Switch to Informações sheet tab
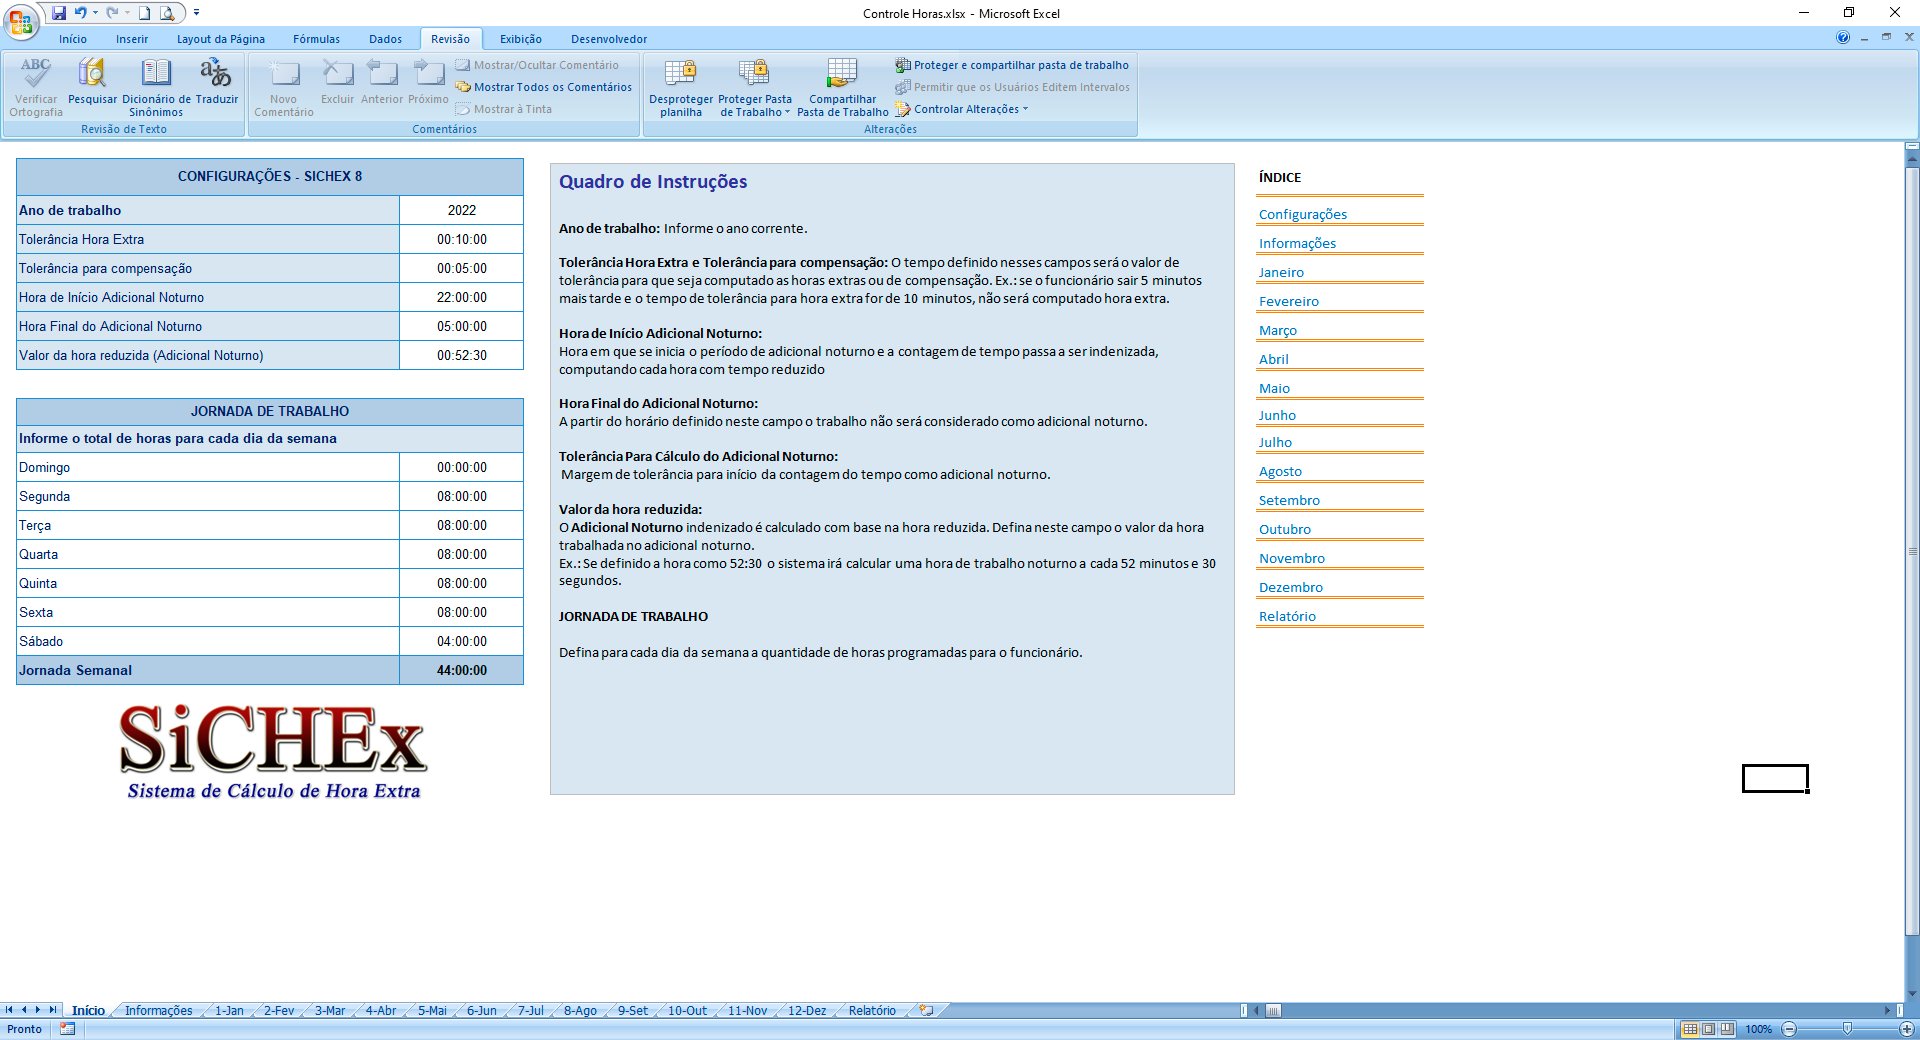This screenshot has width=1920, height=1040. coord(158,1011)
